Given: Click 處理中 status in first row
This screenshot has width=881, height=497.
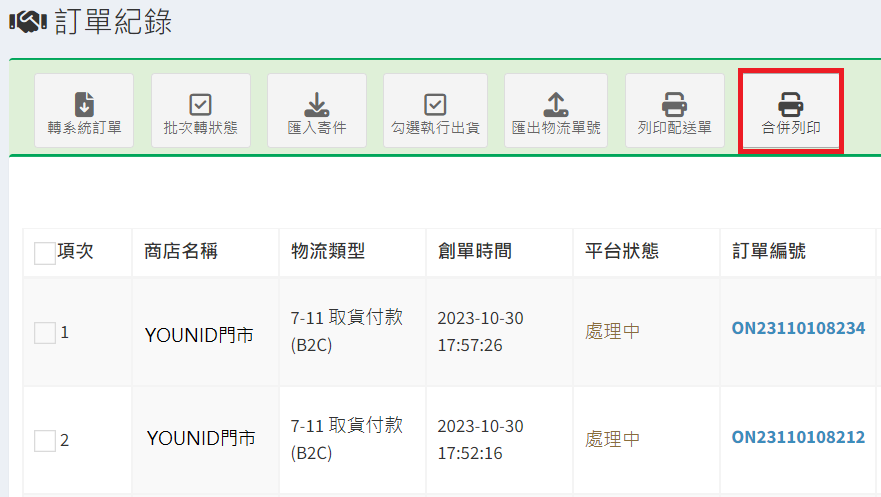Looking at the screenshot, I should (612, 330).
